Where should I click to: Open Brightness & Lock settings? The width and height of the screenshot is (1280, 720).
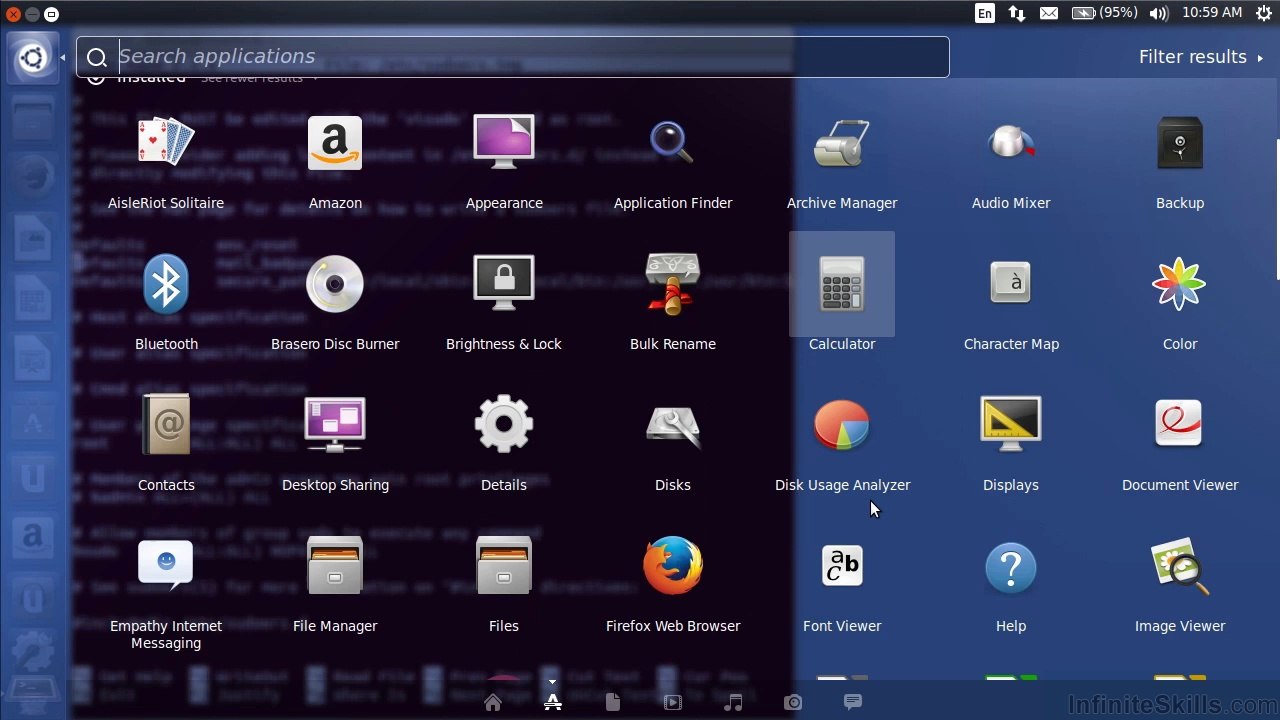tap(504, 302)
